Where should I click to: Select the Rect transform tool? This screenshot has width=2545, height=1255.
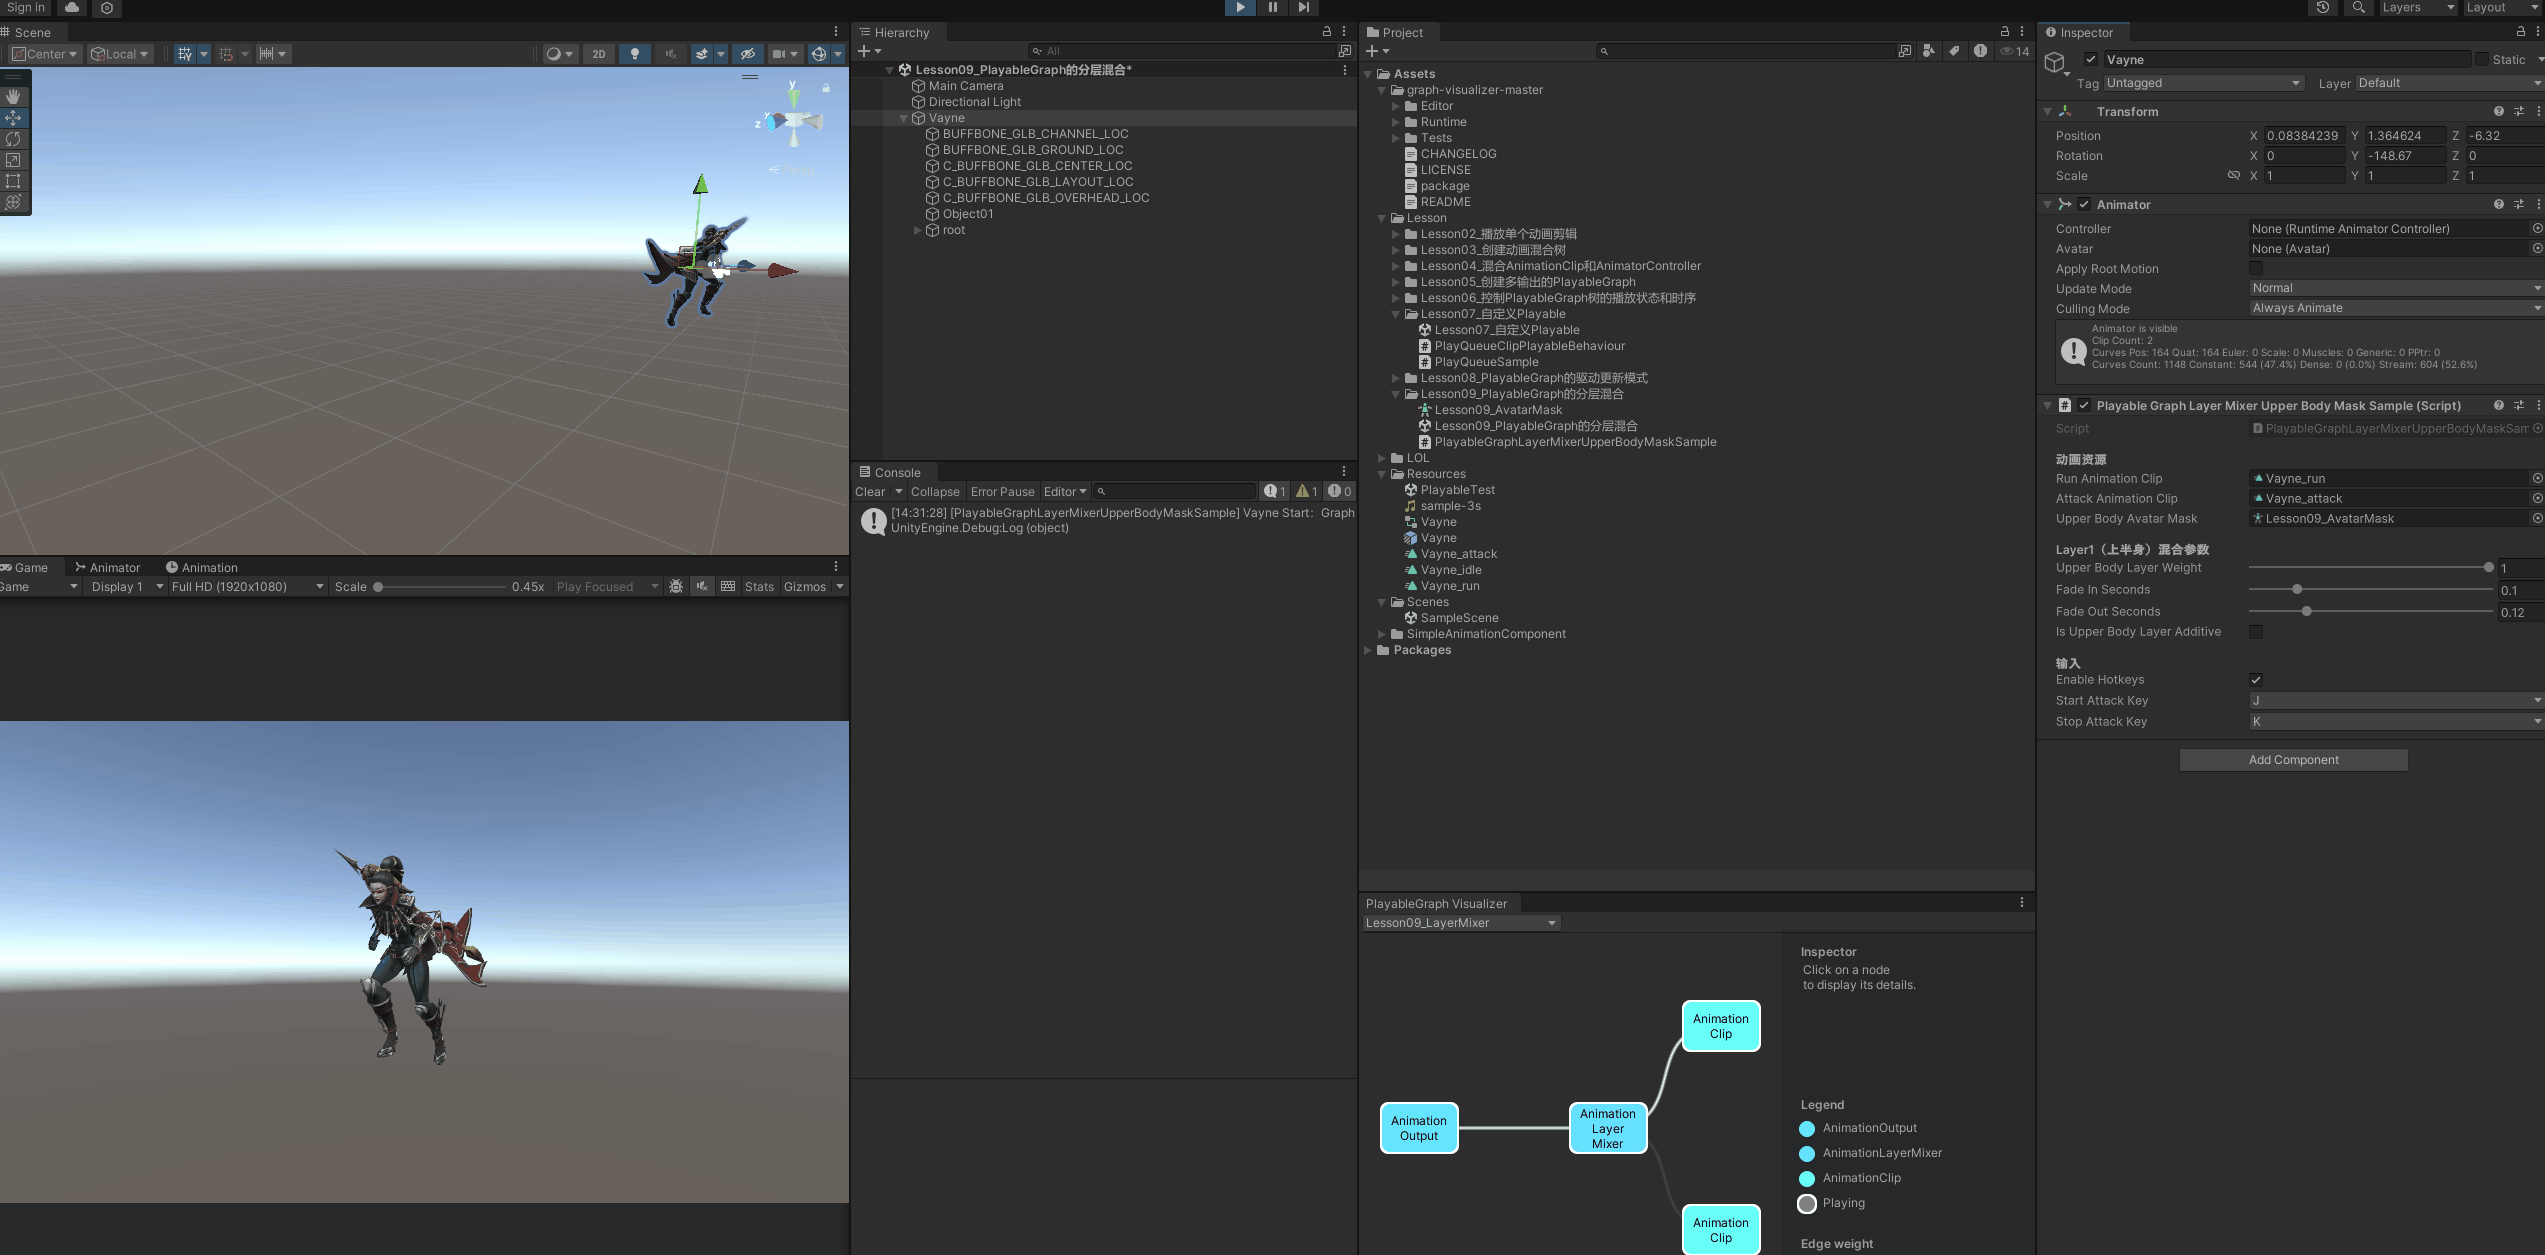pos(13,181)
